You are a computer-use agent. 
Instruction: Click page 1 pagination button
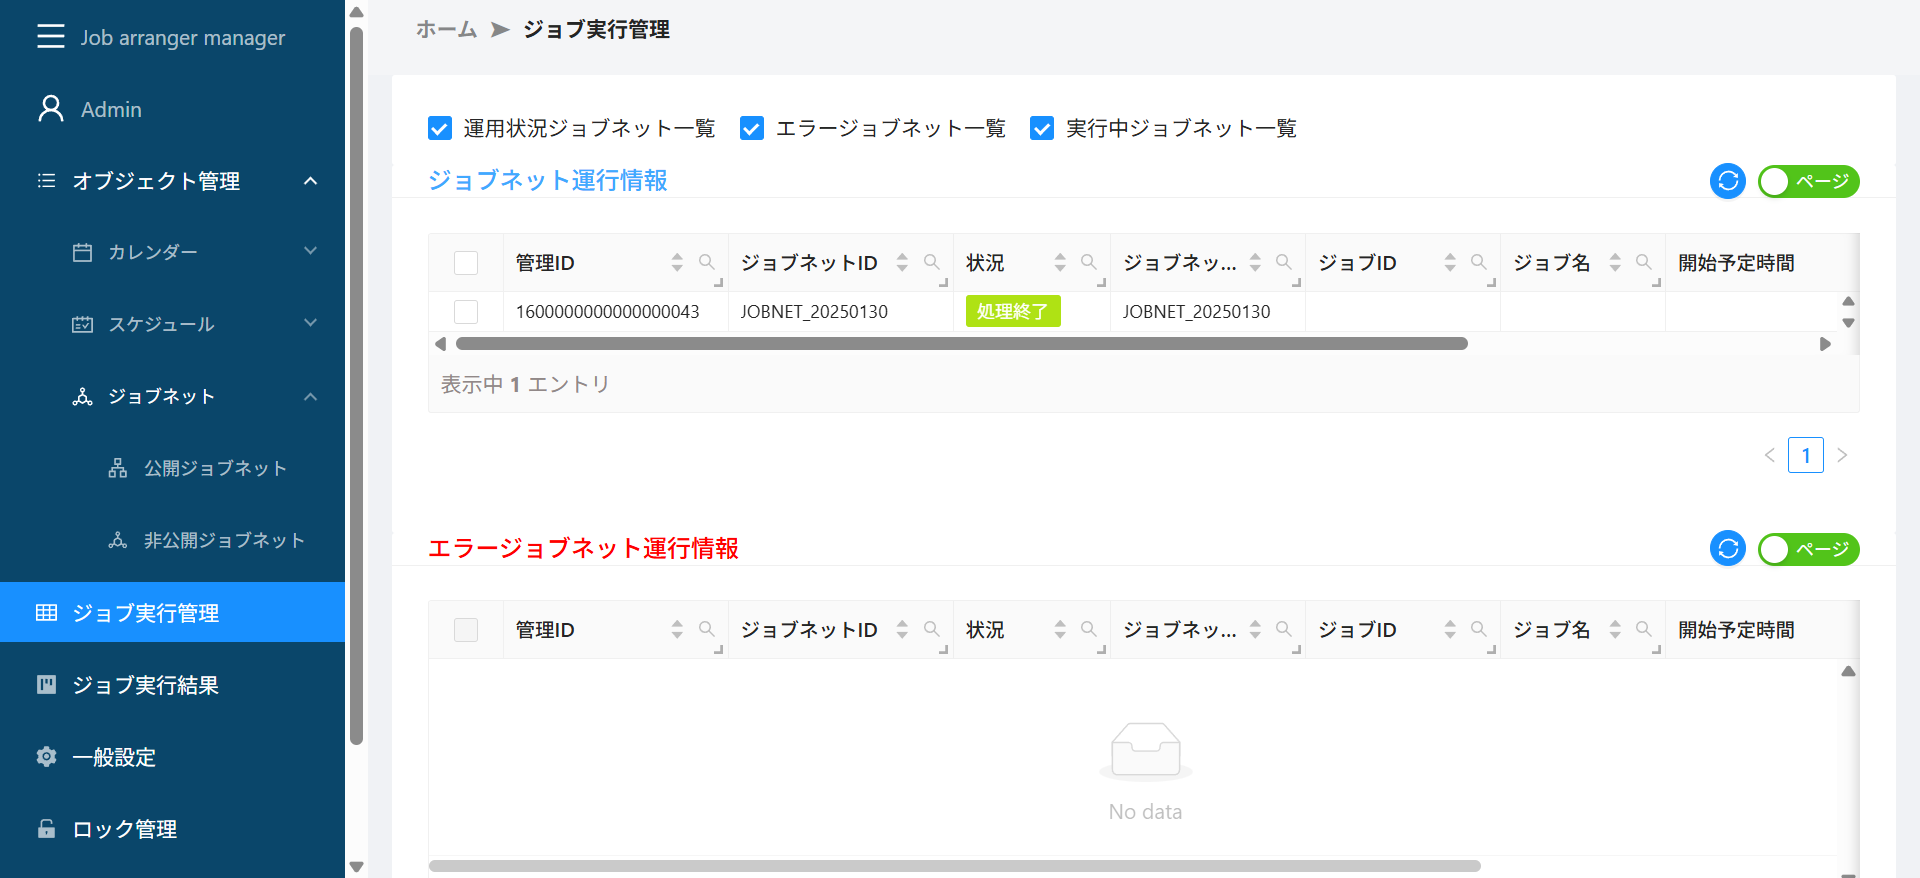[1805, 455]
